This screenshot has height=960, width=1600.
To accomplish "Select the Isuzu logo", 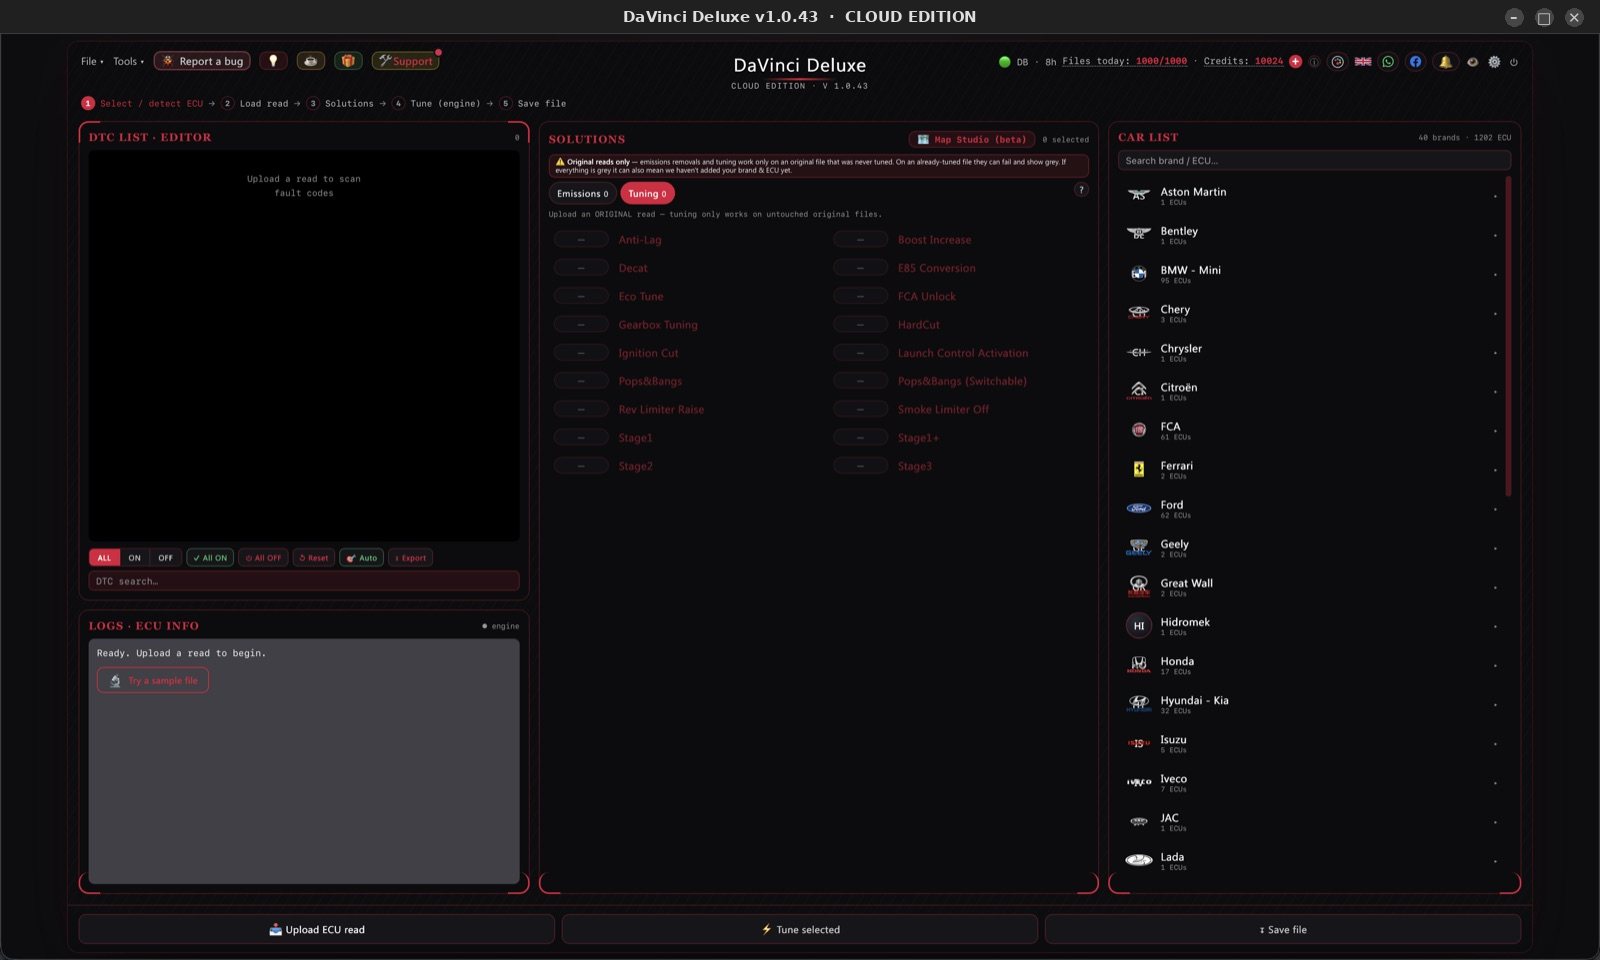I will click(x=1139, y=743).
